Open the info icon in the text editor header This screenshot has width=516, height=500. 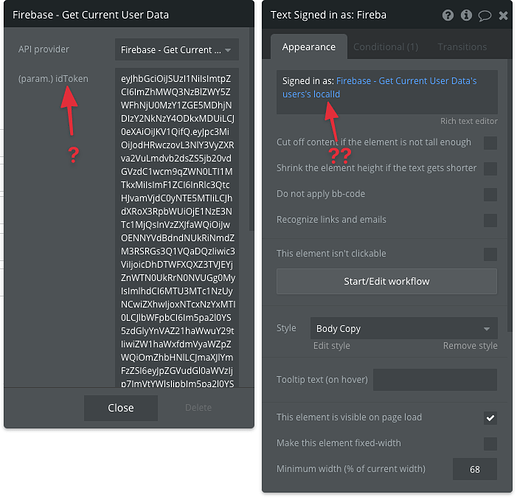(x=466, y=15)
